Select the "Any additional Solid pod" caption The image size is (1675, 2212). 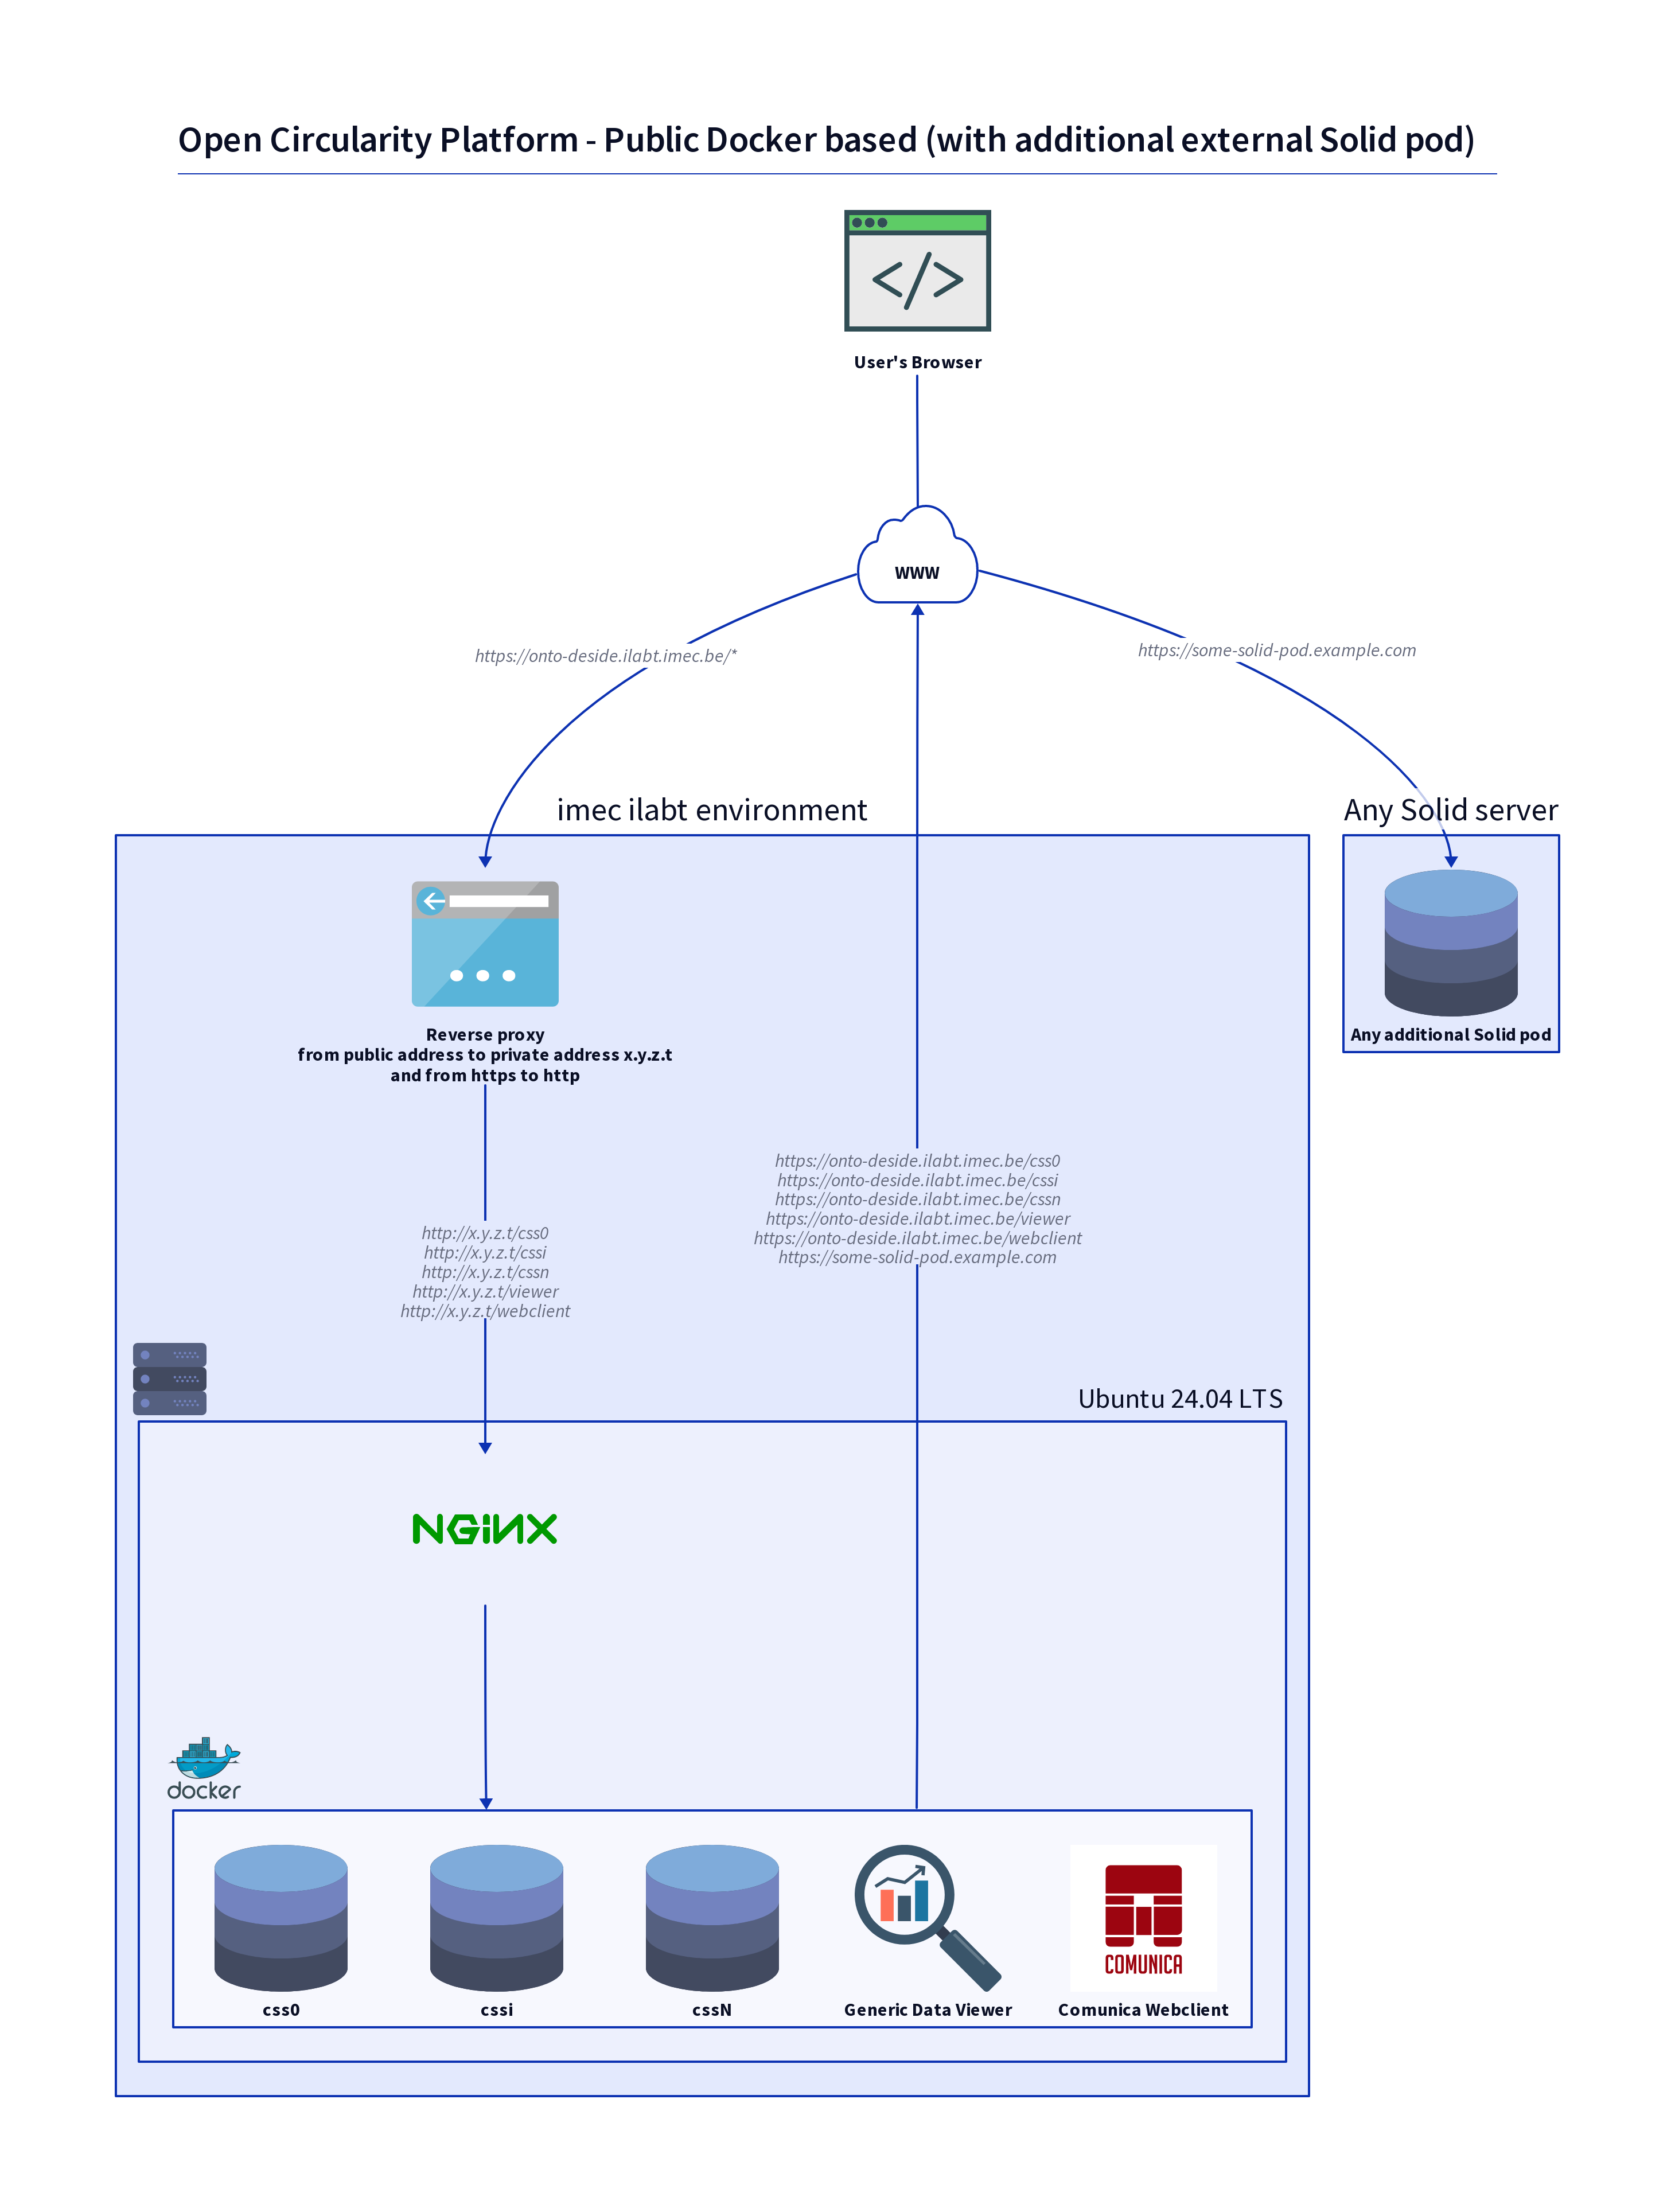tap(1451, 1034)
